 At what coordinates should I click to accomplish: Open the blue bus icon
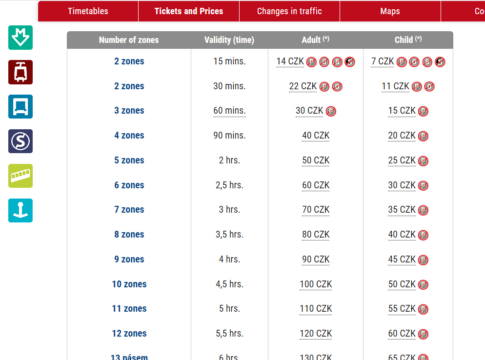[20, 107]
